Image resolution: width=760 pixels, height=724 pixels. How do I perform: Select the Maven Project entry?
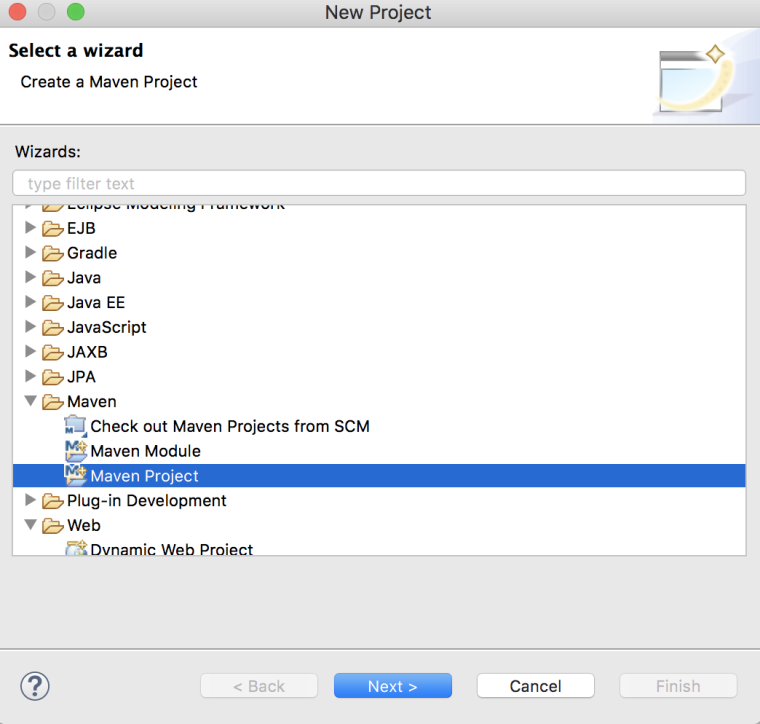coord(144,476)
